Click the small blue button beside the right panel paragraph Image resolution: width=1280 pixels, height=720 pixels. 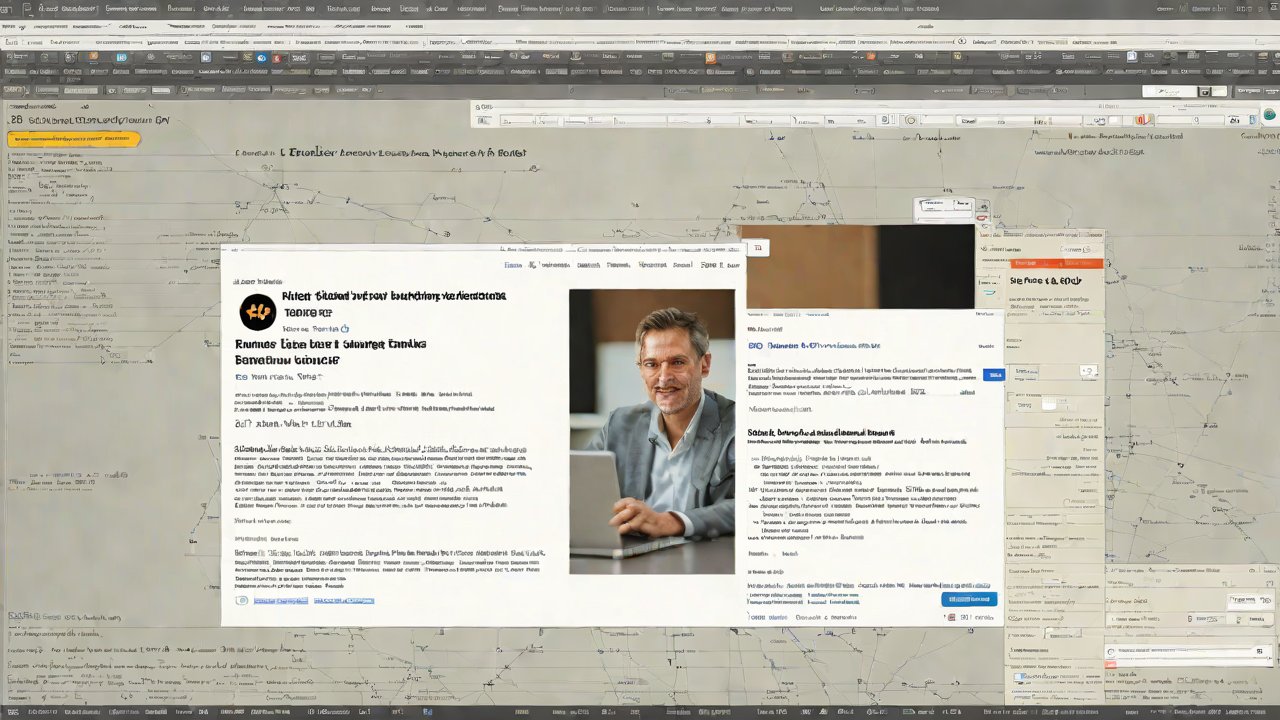coord(993,375)
